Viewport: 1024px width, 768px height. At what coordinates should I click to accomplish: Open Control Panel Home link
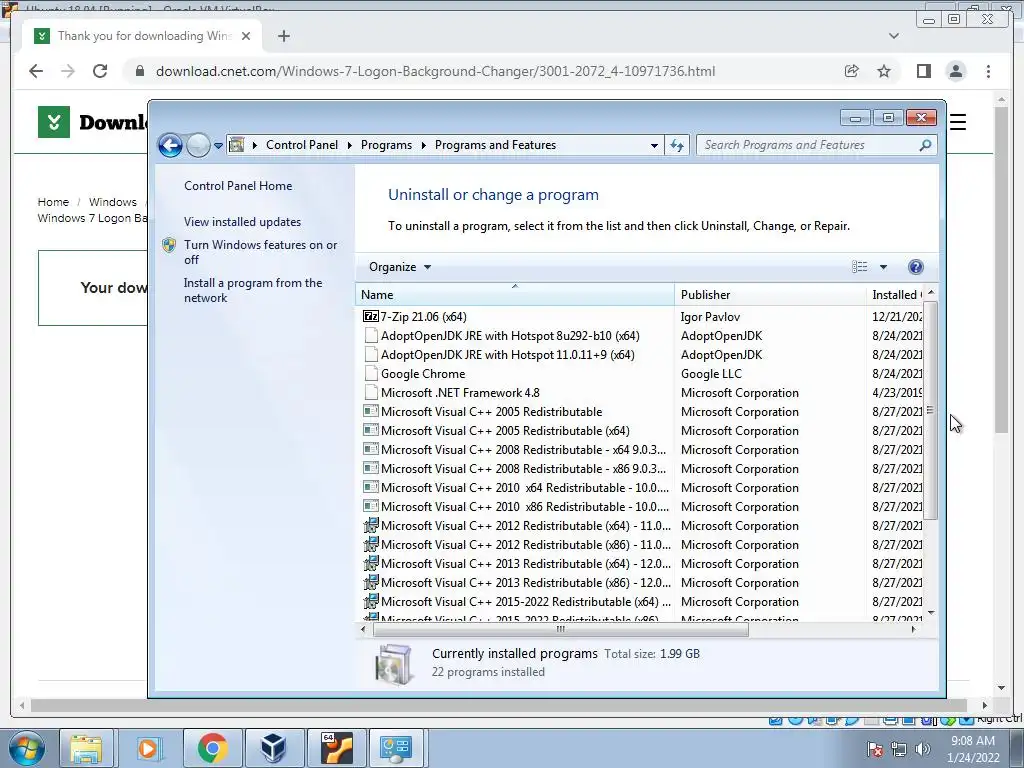pyautogui.click(x=238, y=185)
